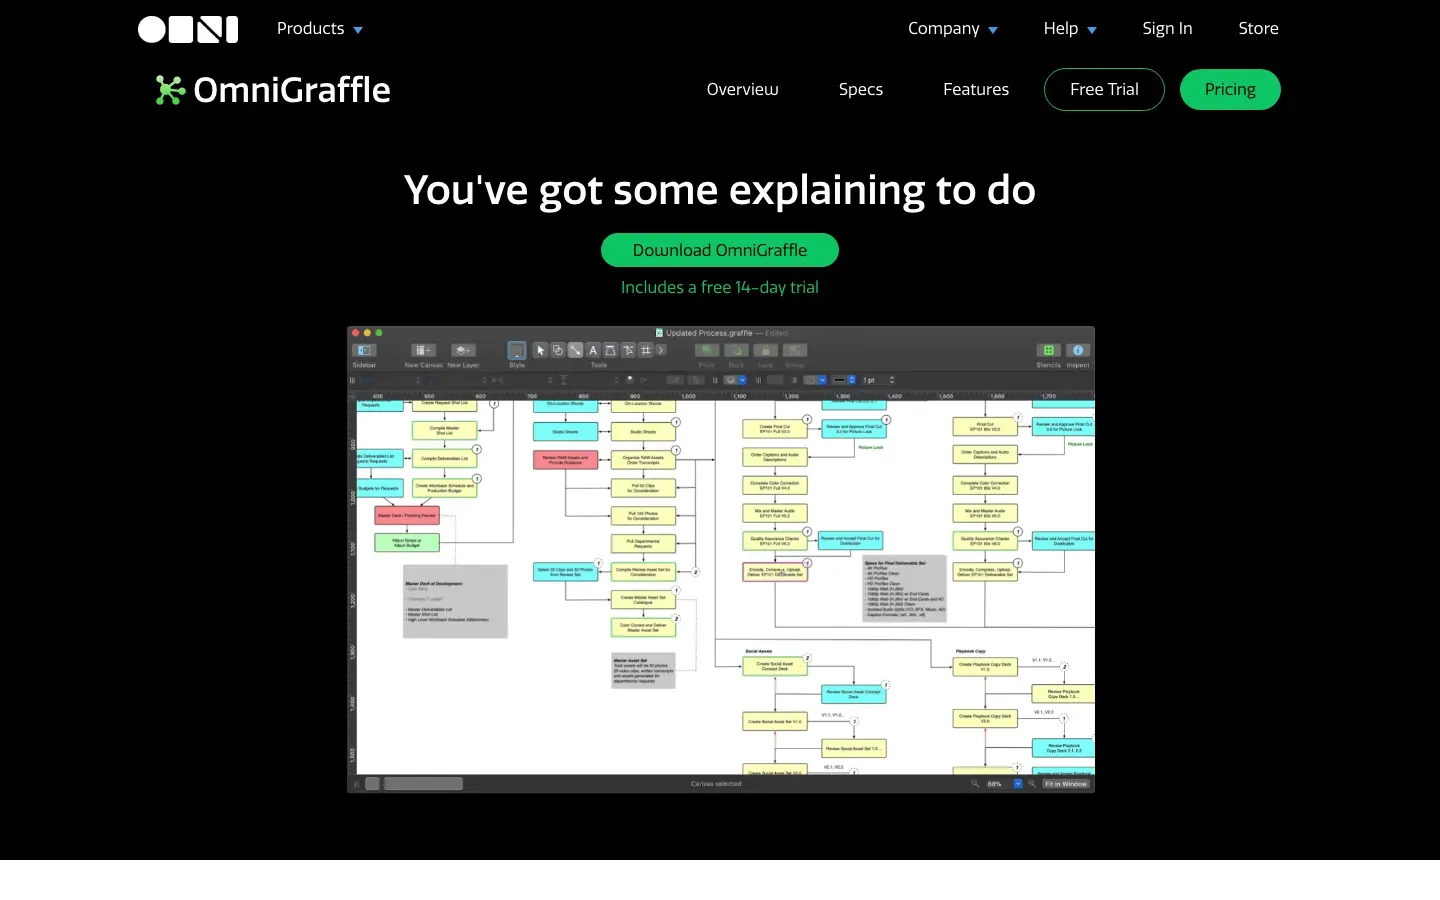Go to the Specs section

tap(861, 90)
